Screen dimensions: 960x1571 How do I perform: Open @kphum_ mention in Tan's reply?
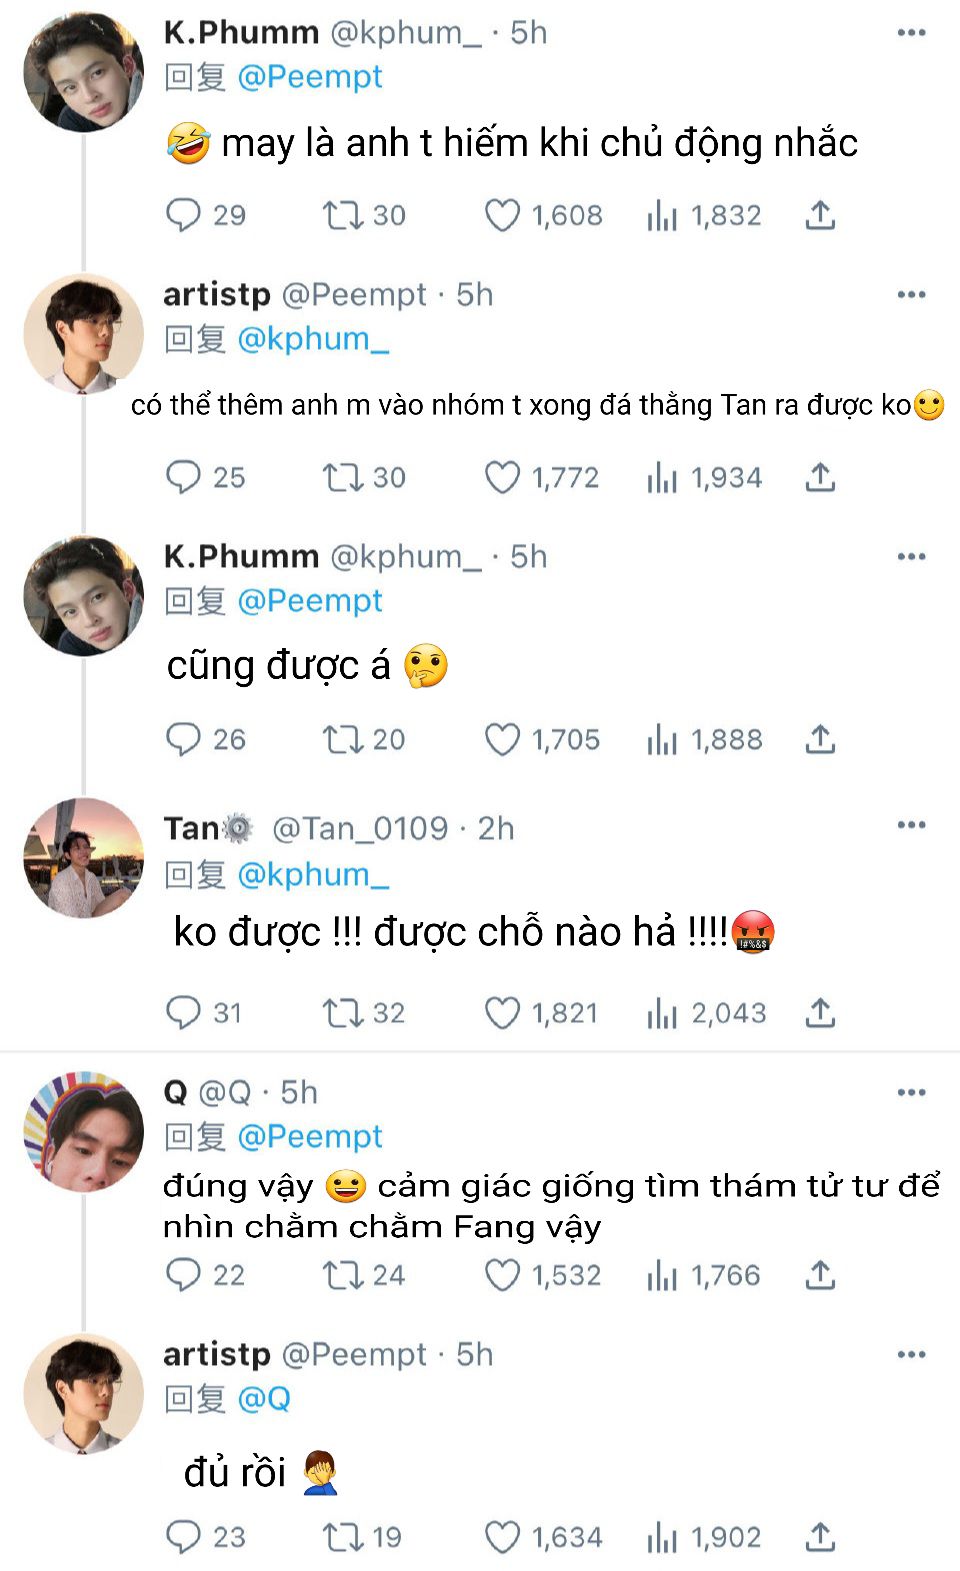[x=313, y=875]
